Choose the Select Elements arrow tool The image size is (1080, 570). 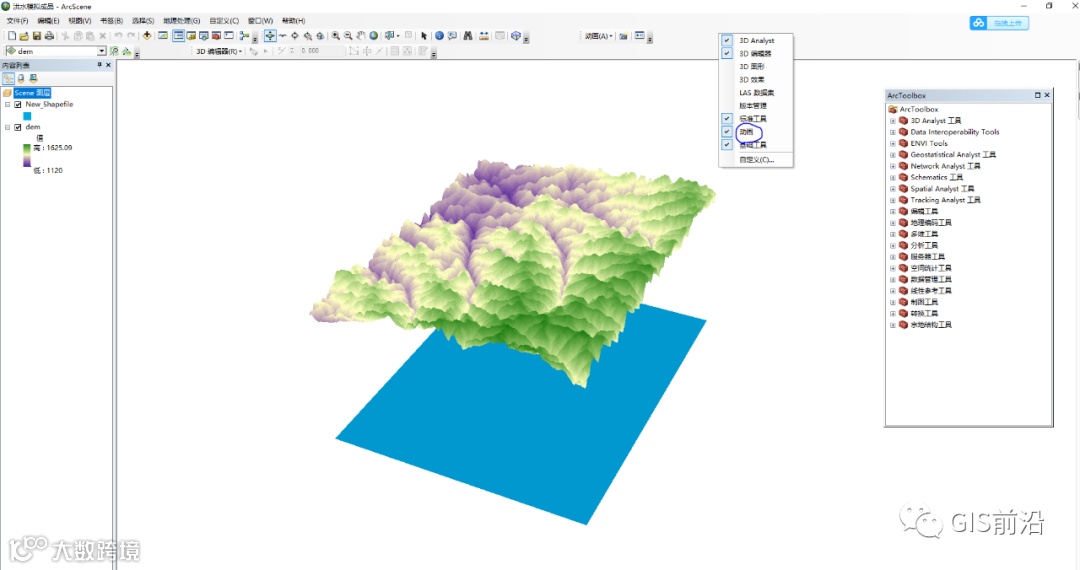424,36
